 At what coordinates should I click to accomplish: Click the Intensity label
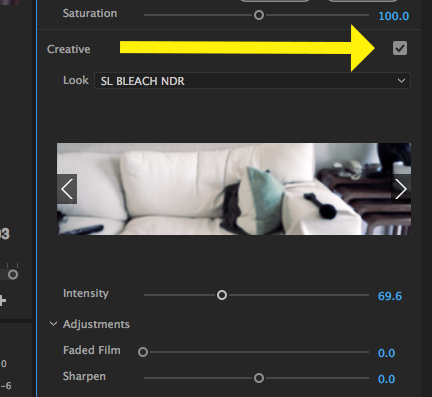click(x=86, y=293)
